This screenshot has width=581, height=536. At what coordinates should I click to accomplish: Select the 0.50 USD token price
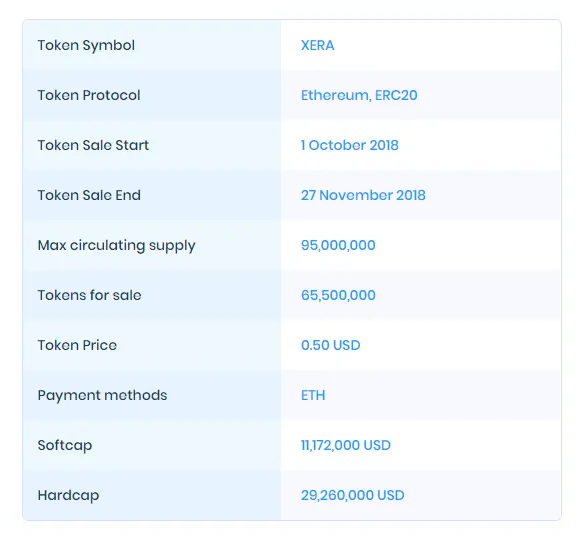click(x=331, y=345)
